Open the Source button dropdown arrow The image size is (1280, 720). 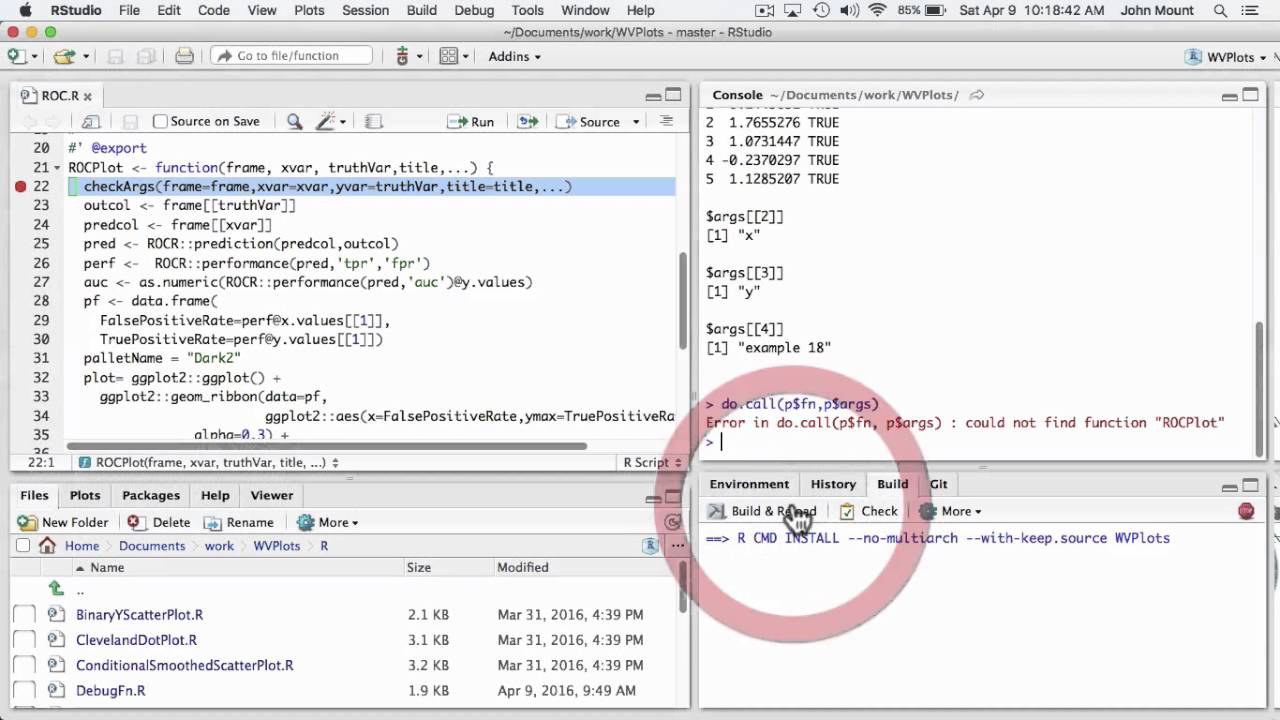pos(635,122)
